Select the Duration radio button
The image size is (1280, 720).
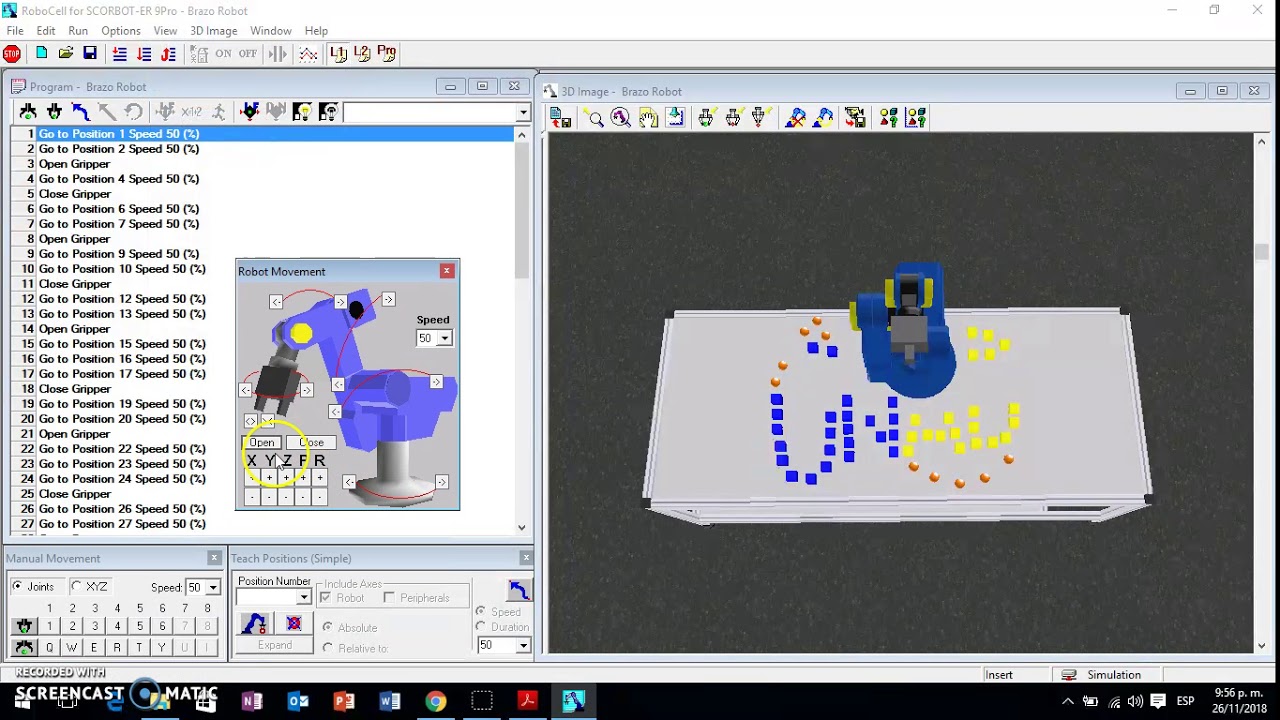pyautogui.click(x=481, y=627)
